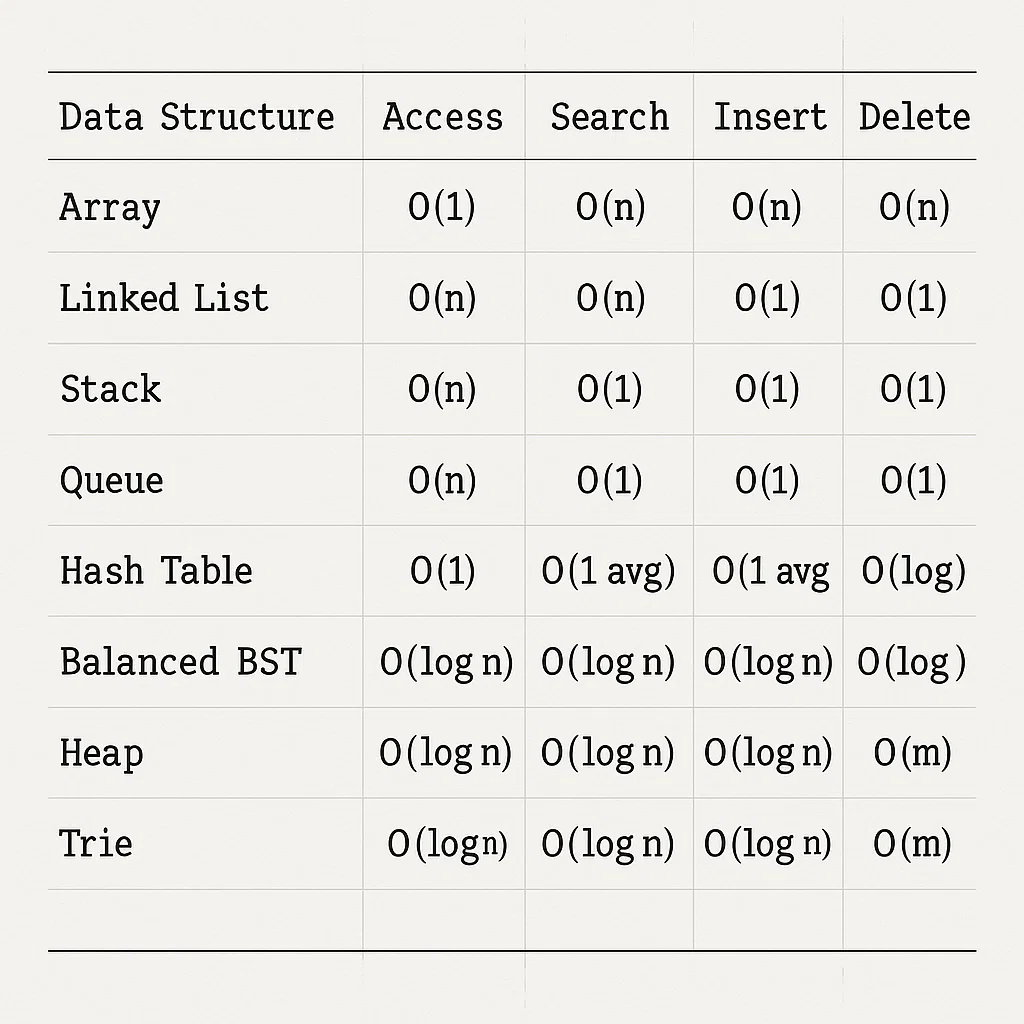Select the "Heap" row label
Viewport: 1024px width, 1024px height.
pos(101,753)
